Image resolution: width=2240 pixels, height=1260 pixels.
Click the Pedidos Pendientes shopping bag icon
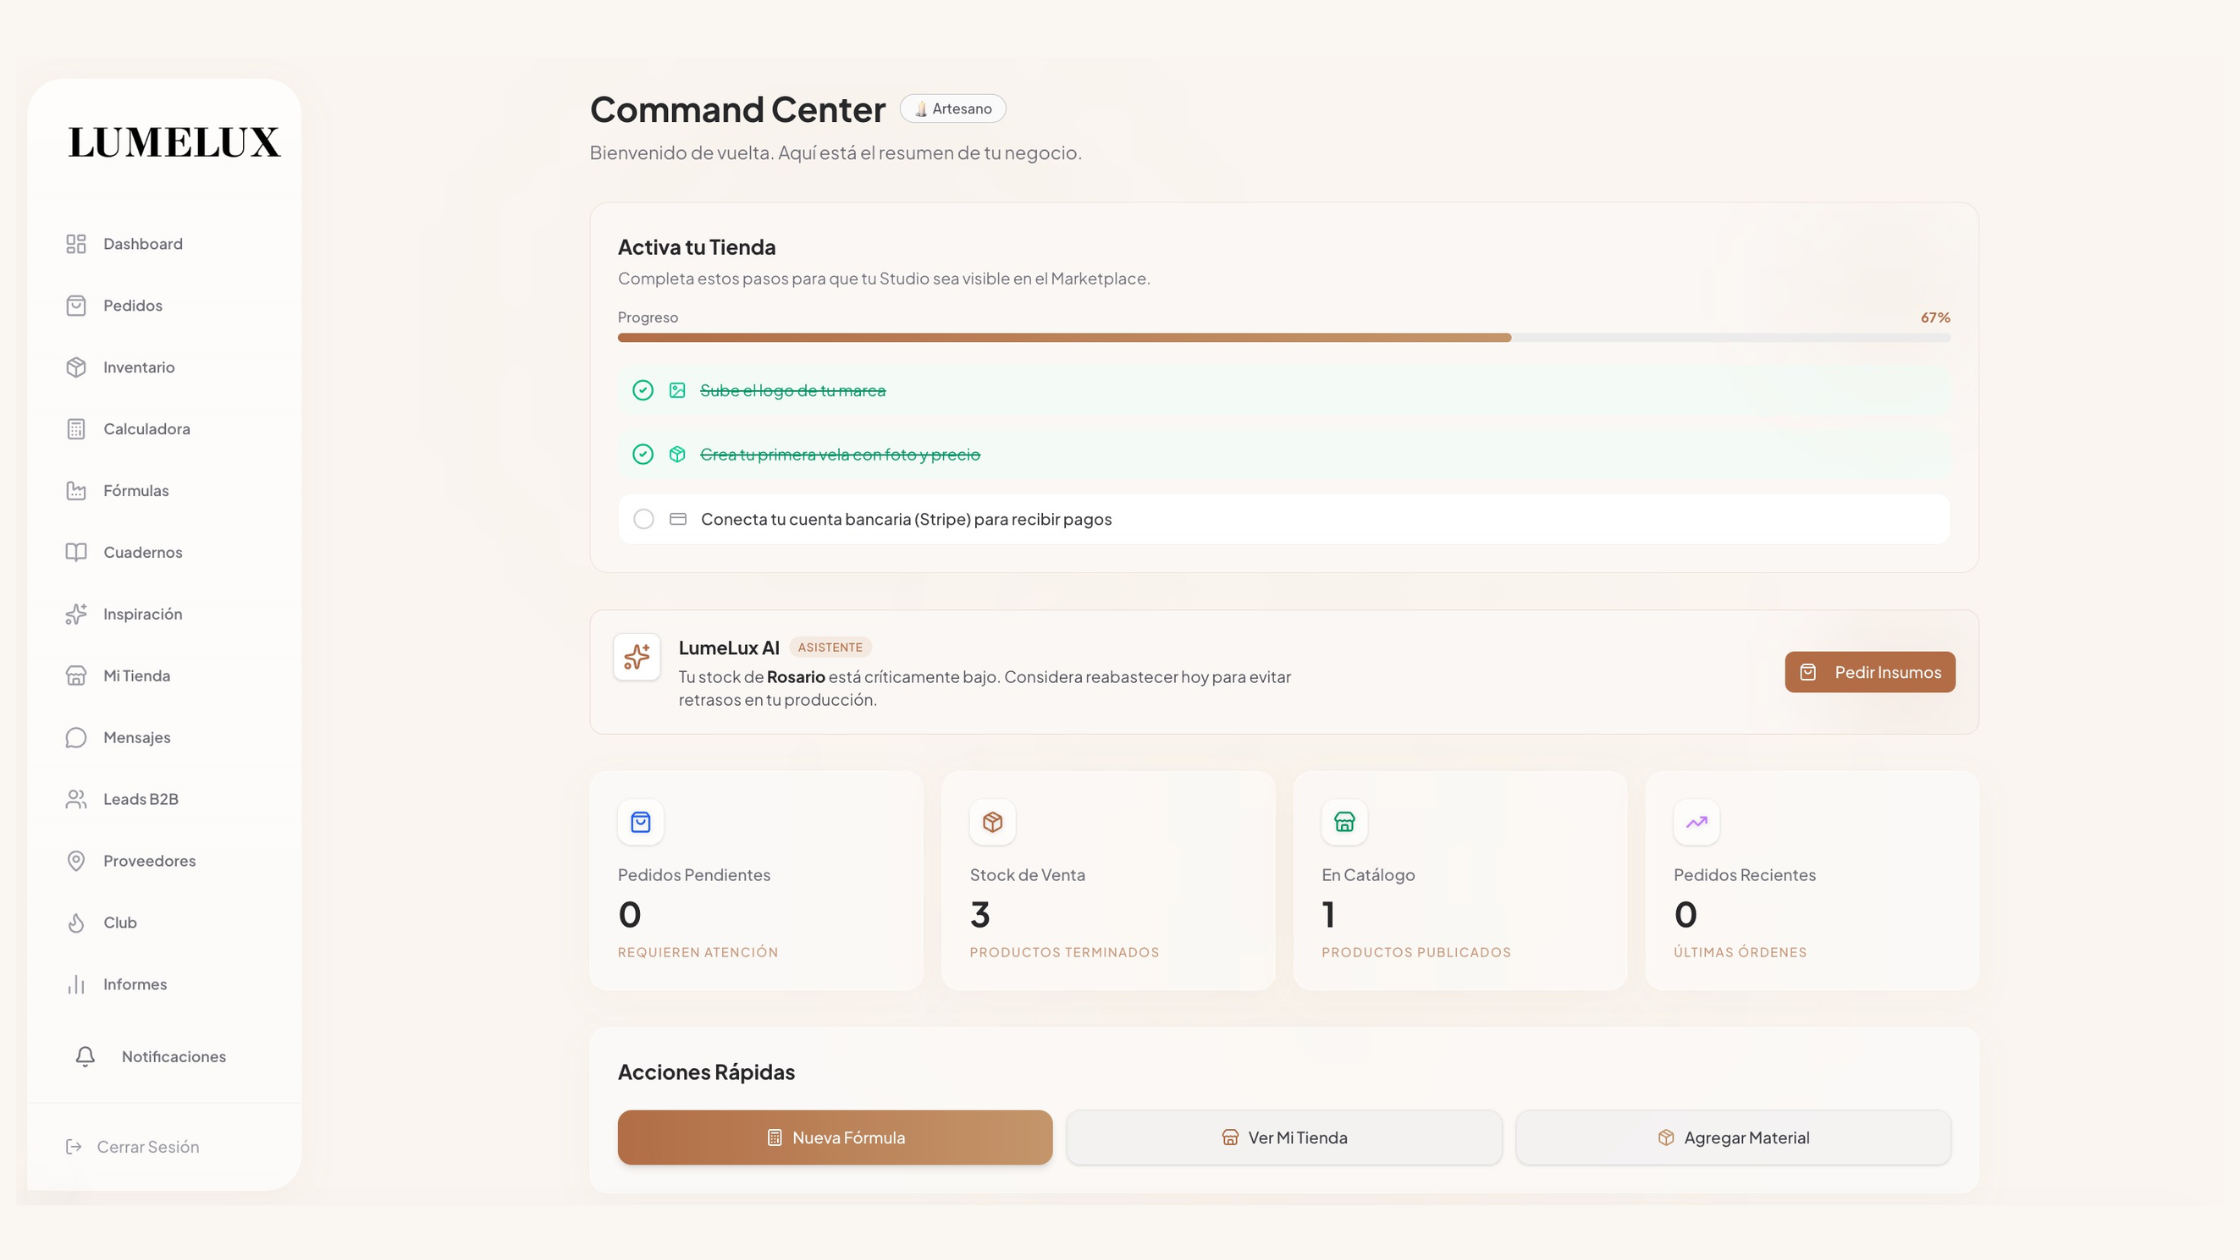click(641, 822)
